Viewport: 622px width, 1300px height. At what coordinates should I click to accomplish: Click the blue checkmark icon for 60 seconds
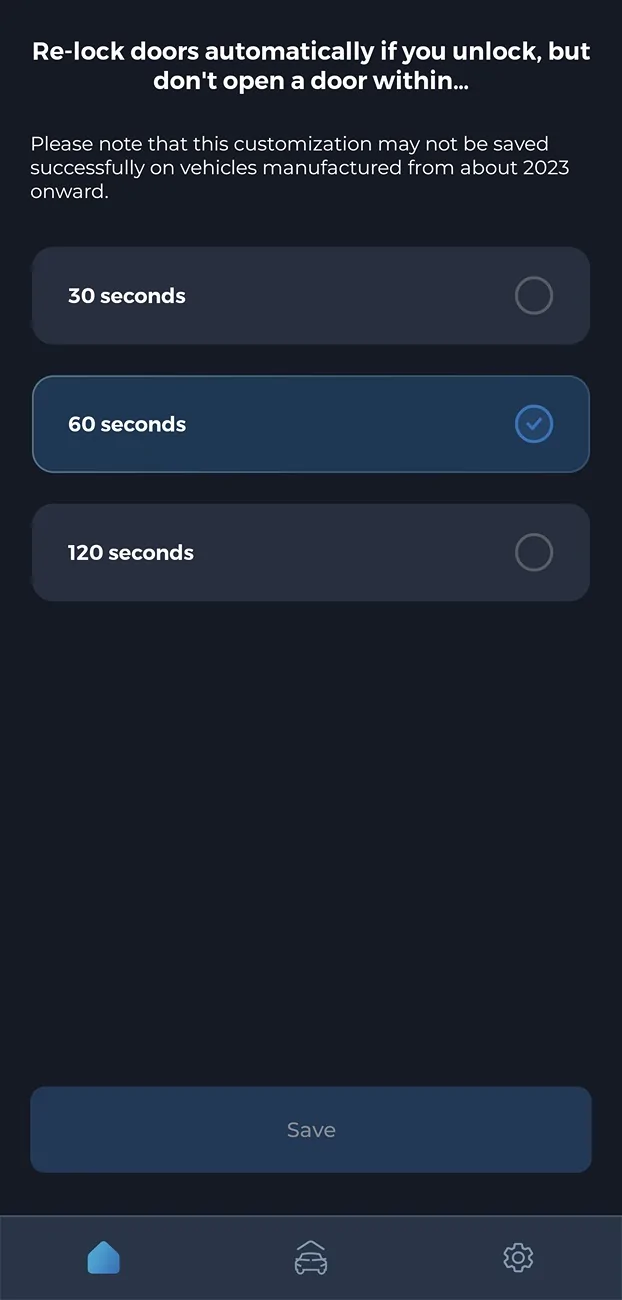(533, 424)
